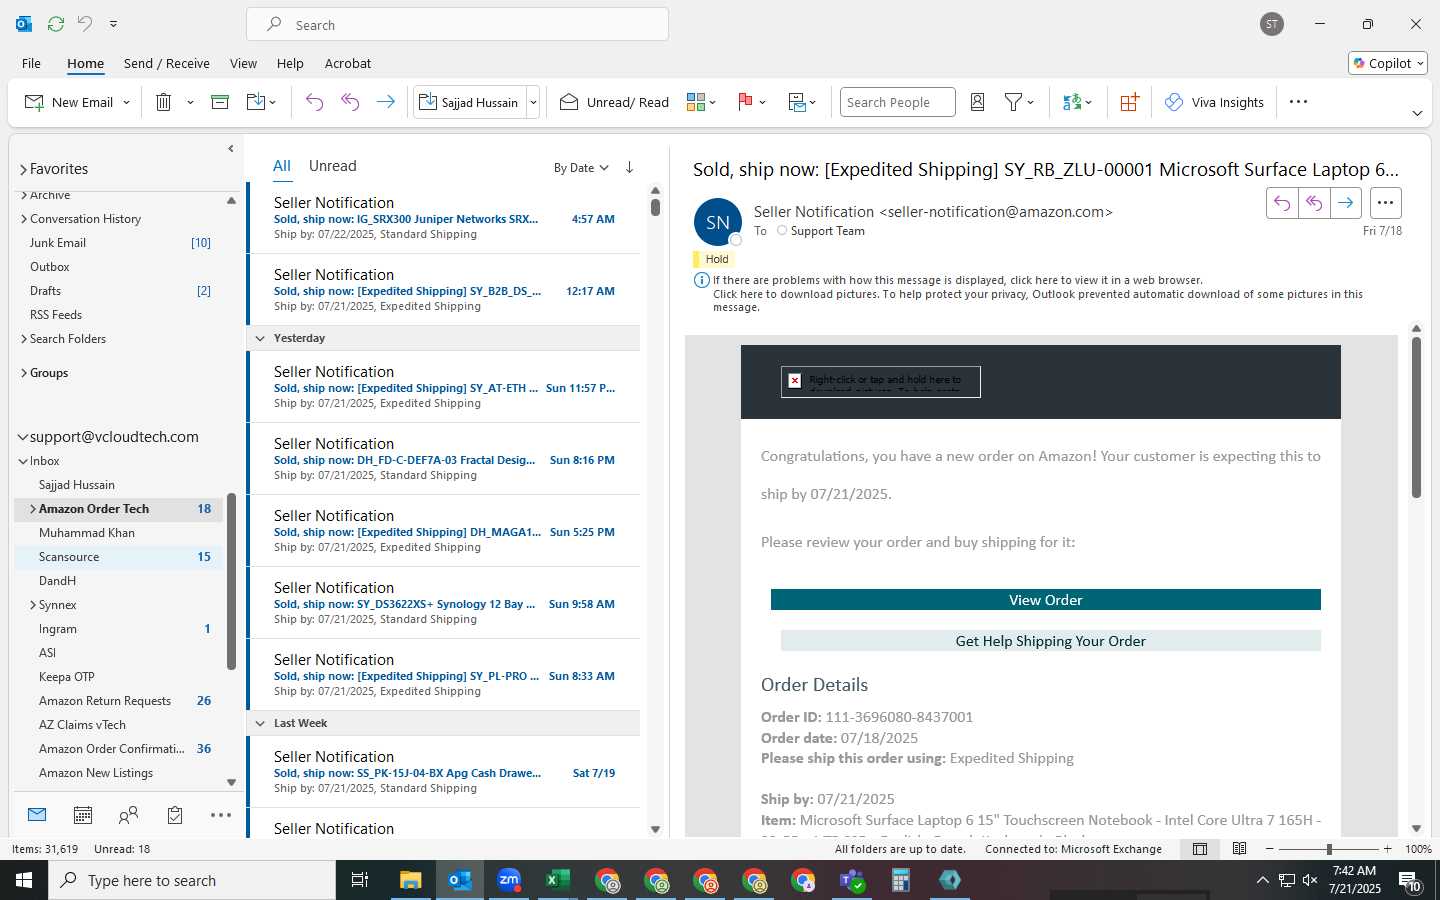The width and height of the screenshot is (1440, 900).
Task: Click the Undo icon in title bar
Action: pos(85,24)
